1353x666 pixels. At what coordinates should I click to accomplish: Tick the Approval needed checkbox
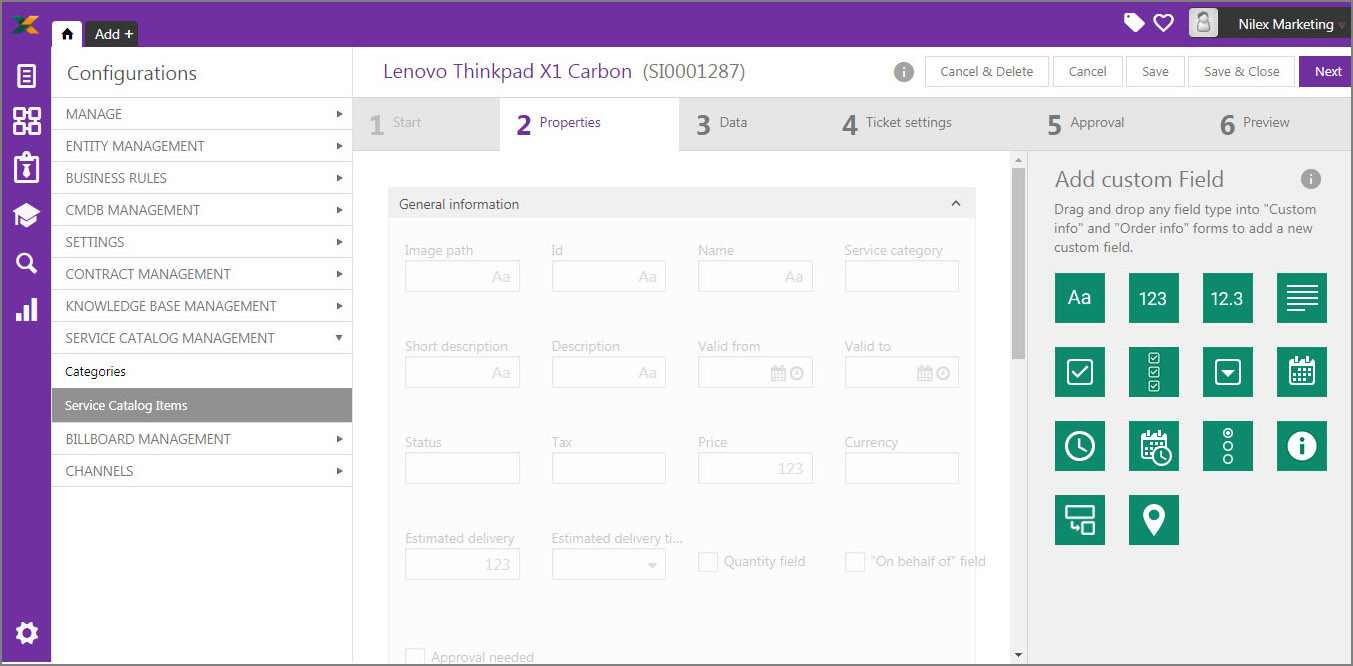pos(415,657)
